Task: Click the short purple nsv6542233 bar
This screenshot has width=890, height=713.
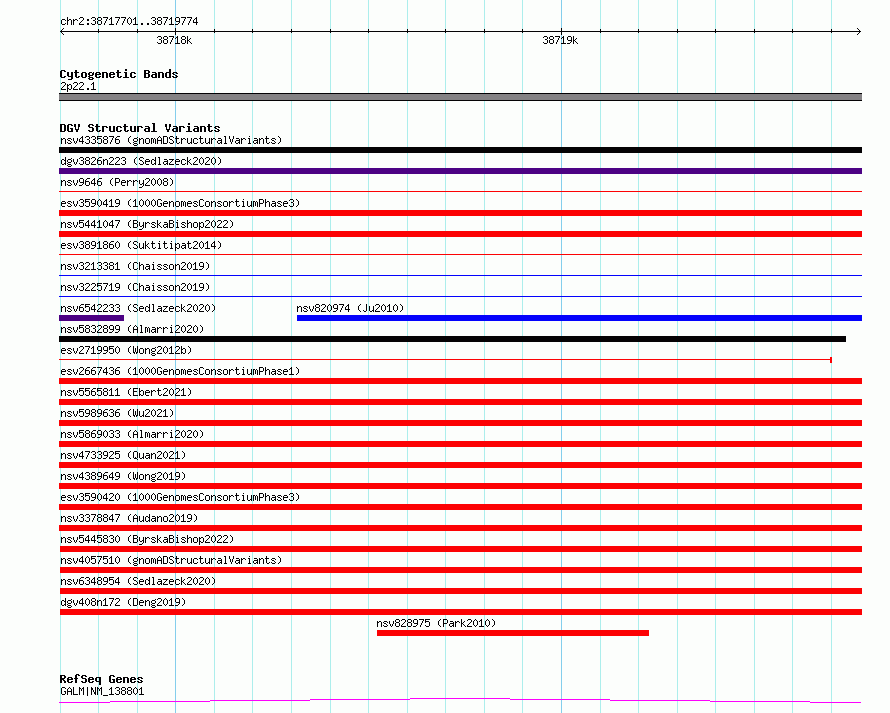Action: (x=91, y=318)
